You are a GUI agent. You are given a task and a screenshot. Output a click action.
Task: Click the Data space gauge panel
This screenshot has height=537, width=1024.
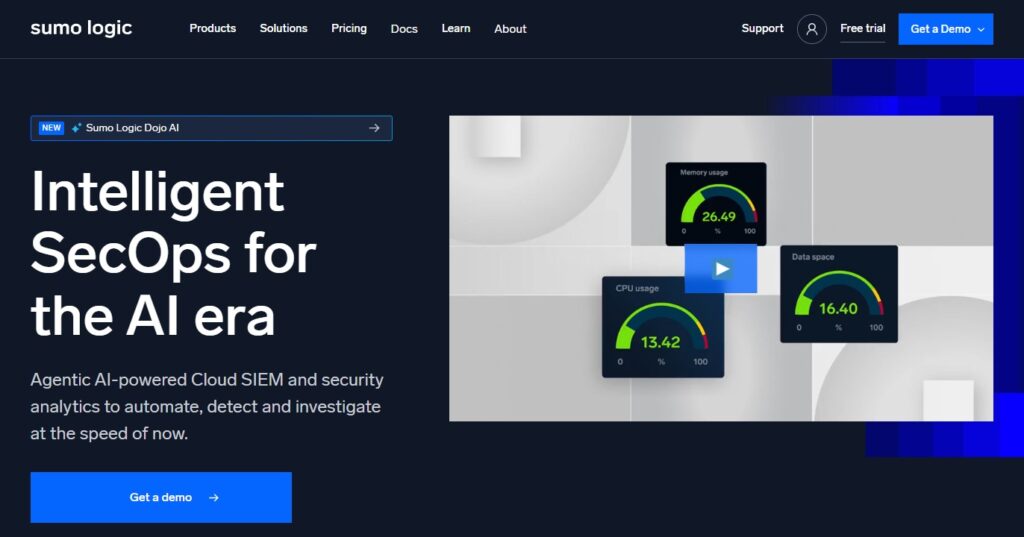tap(838, 293)
